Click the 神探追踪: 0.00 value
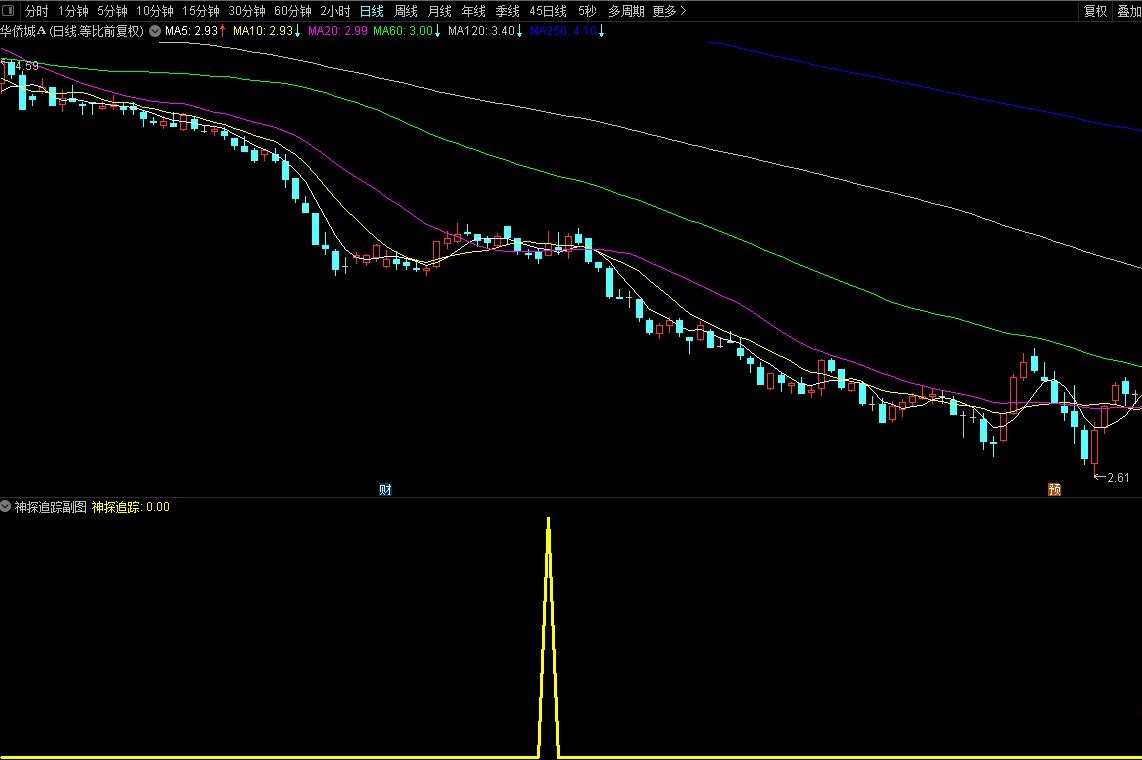1142x760 pixels. point(130,507)
